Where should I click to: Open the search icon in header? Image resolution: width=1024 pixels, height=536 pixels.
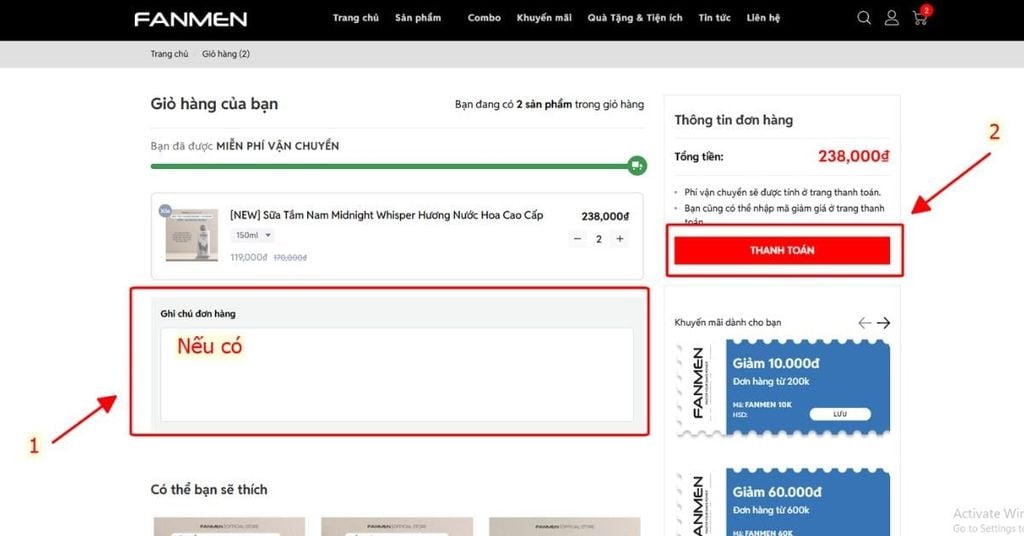[864, 18]
